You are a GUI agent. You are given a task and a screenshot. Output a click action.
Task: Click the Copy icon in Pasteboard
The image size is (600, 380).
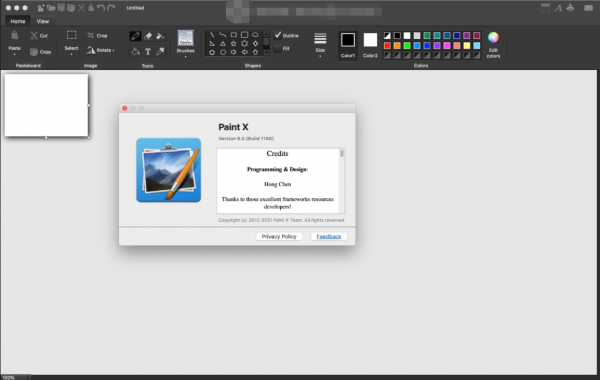[34, 52]
